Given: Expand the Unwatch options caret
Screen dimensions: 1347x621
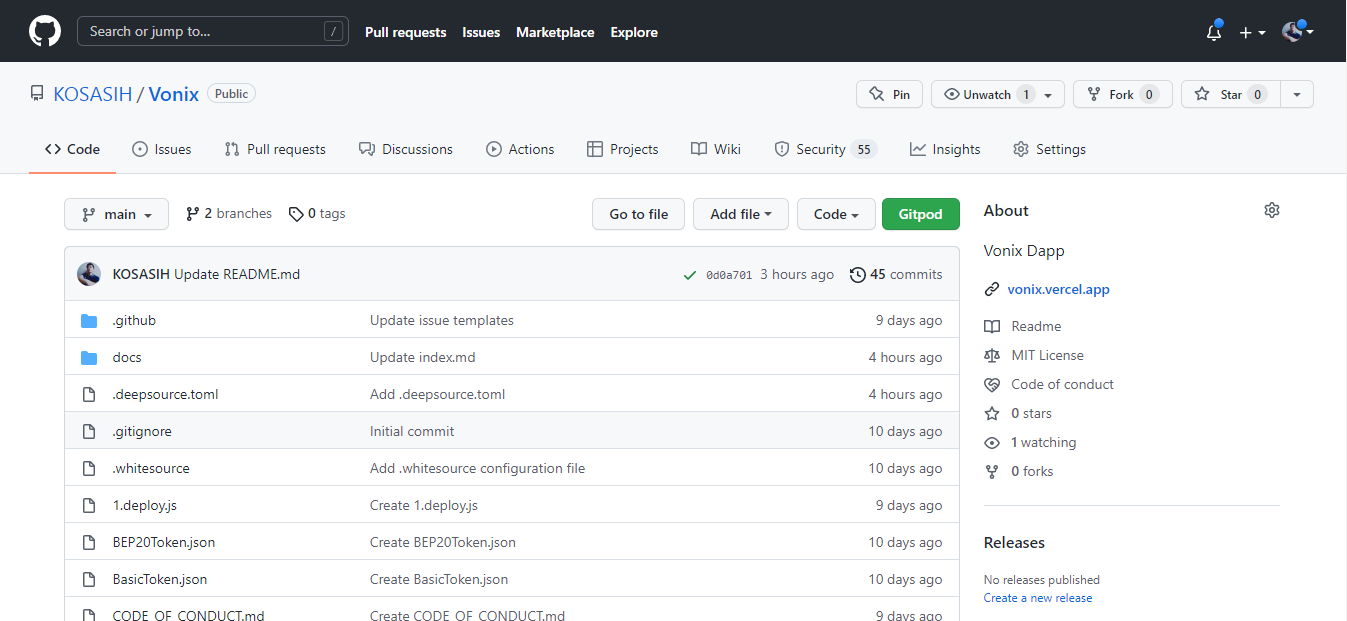Looking at the screenshot, I should [x=1048, y=95].
